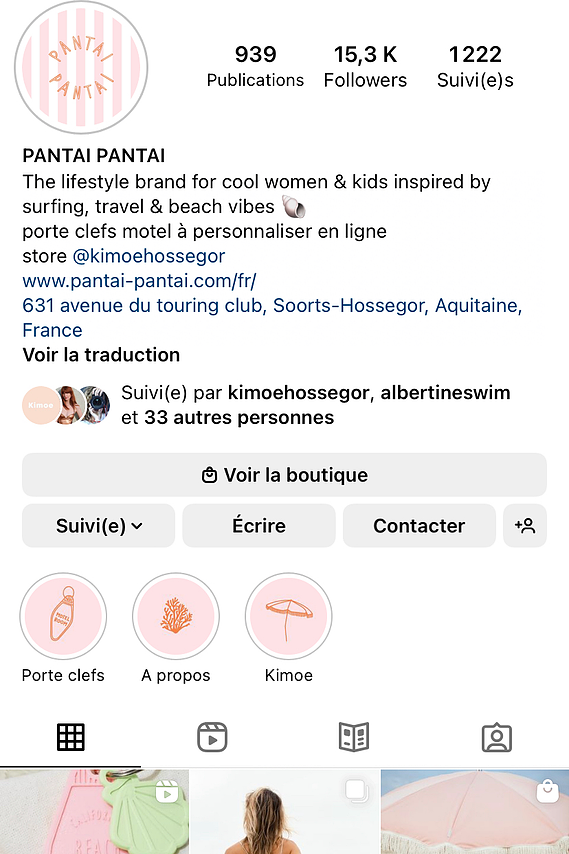Open the guides tab icon

[x=354, y=737]
